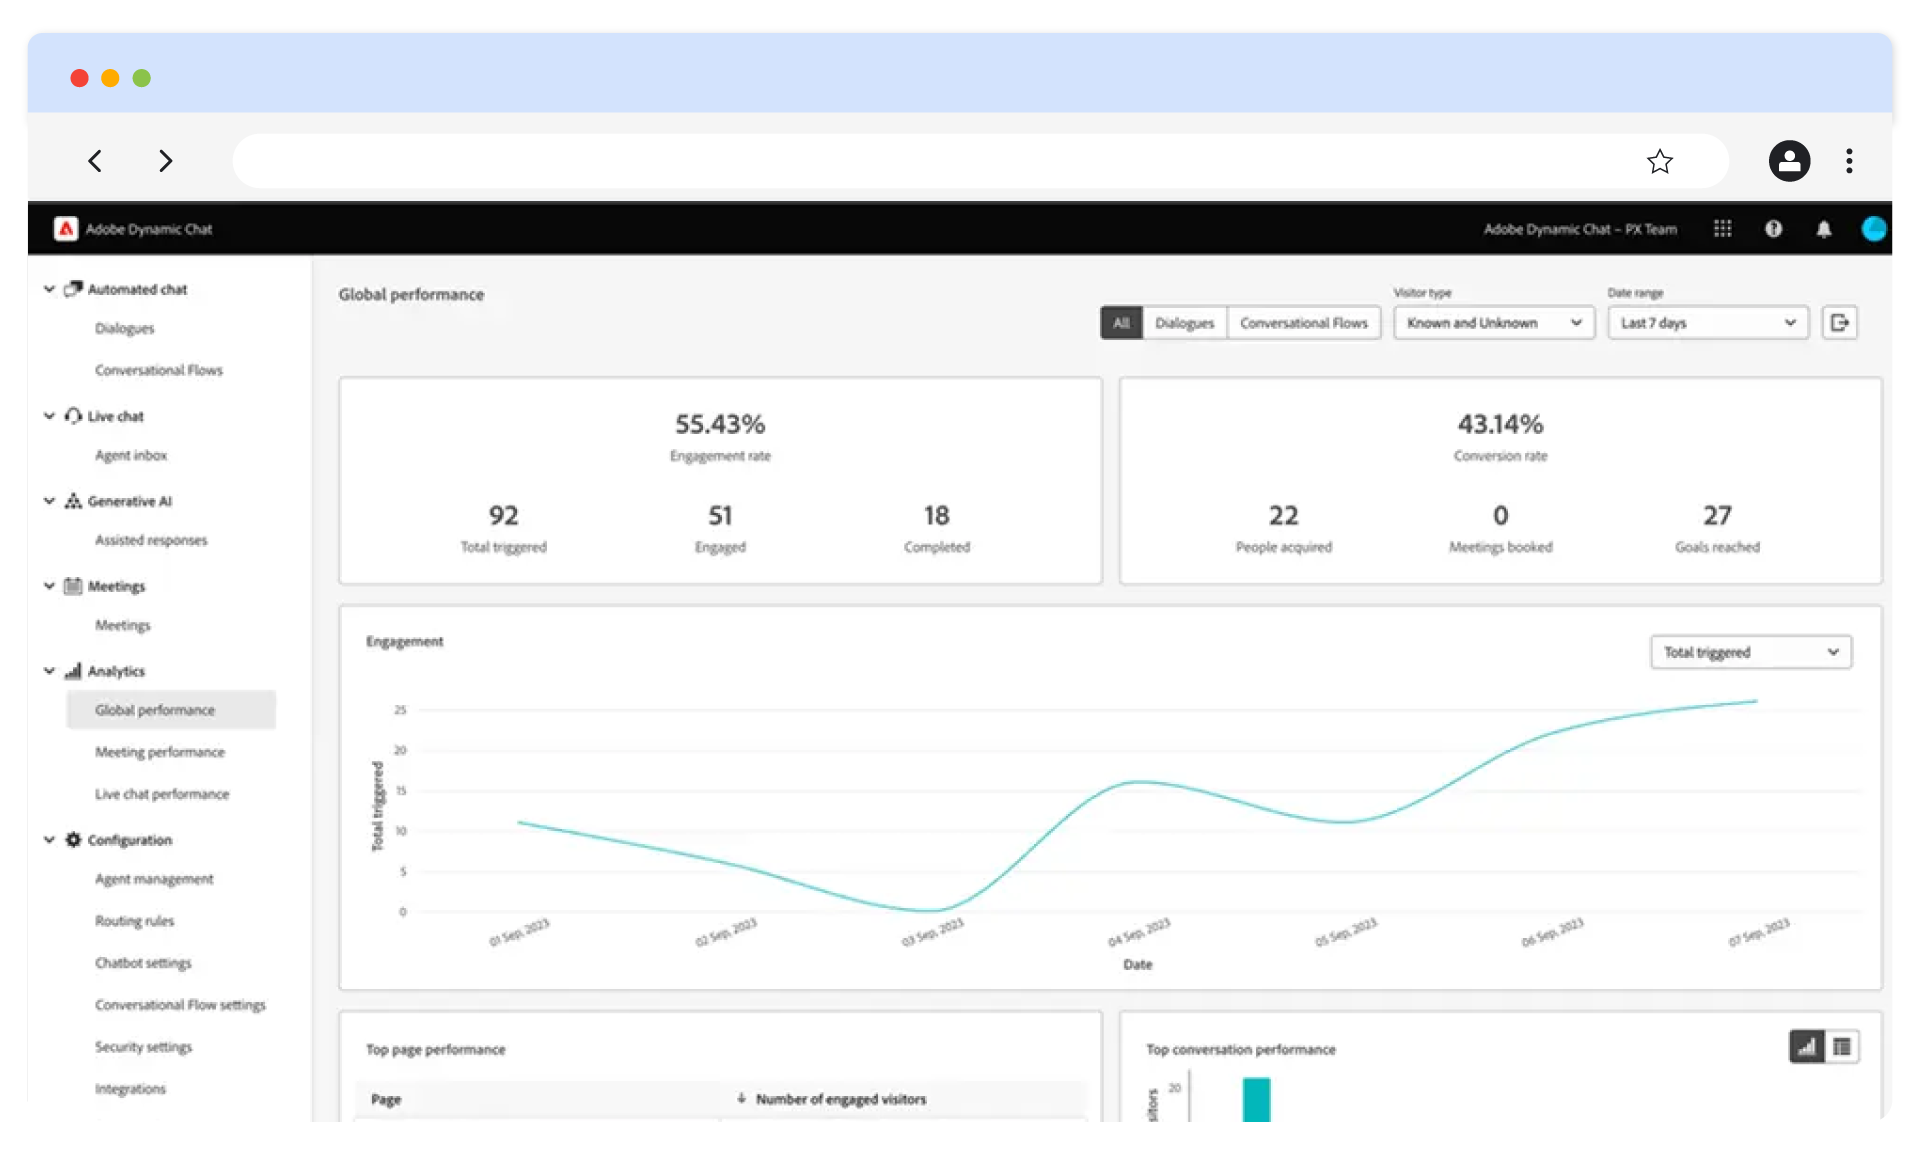Image resolution: width=1920 pixels, height=1149 pixels.
Task: Open notifications bell icon
Action: (x=1824, y=229)
